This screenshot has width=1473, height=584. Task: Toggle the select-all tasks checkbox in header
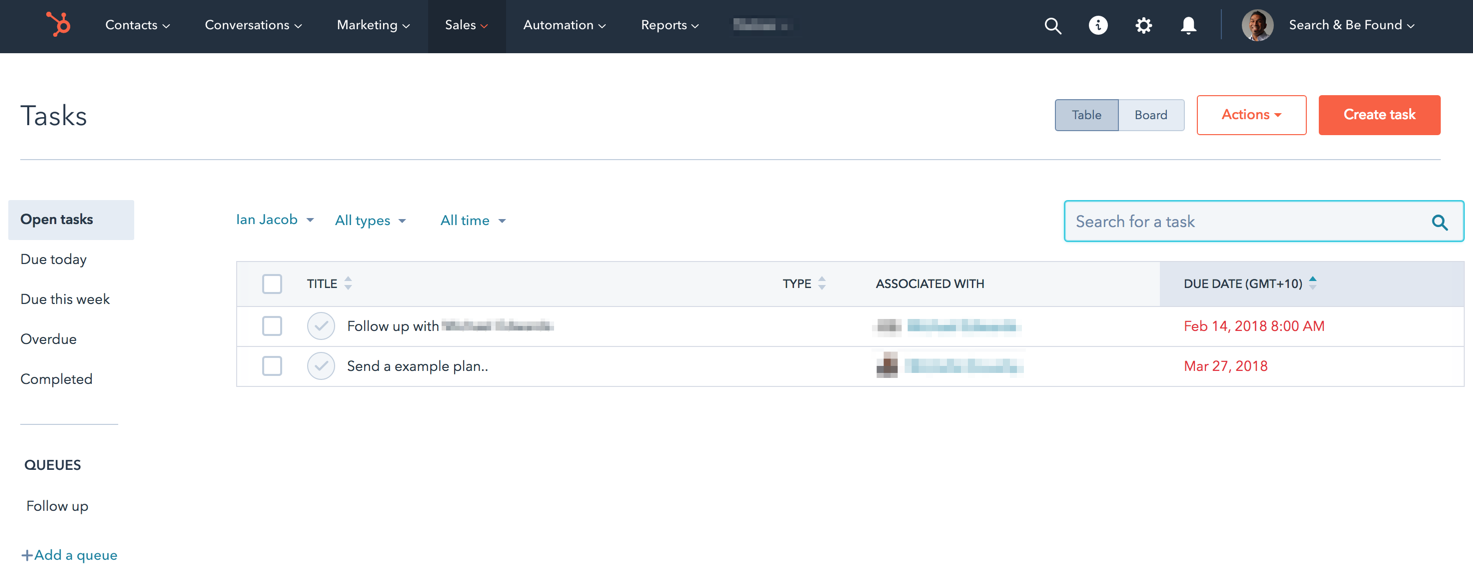click(272, 284)
